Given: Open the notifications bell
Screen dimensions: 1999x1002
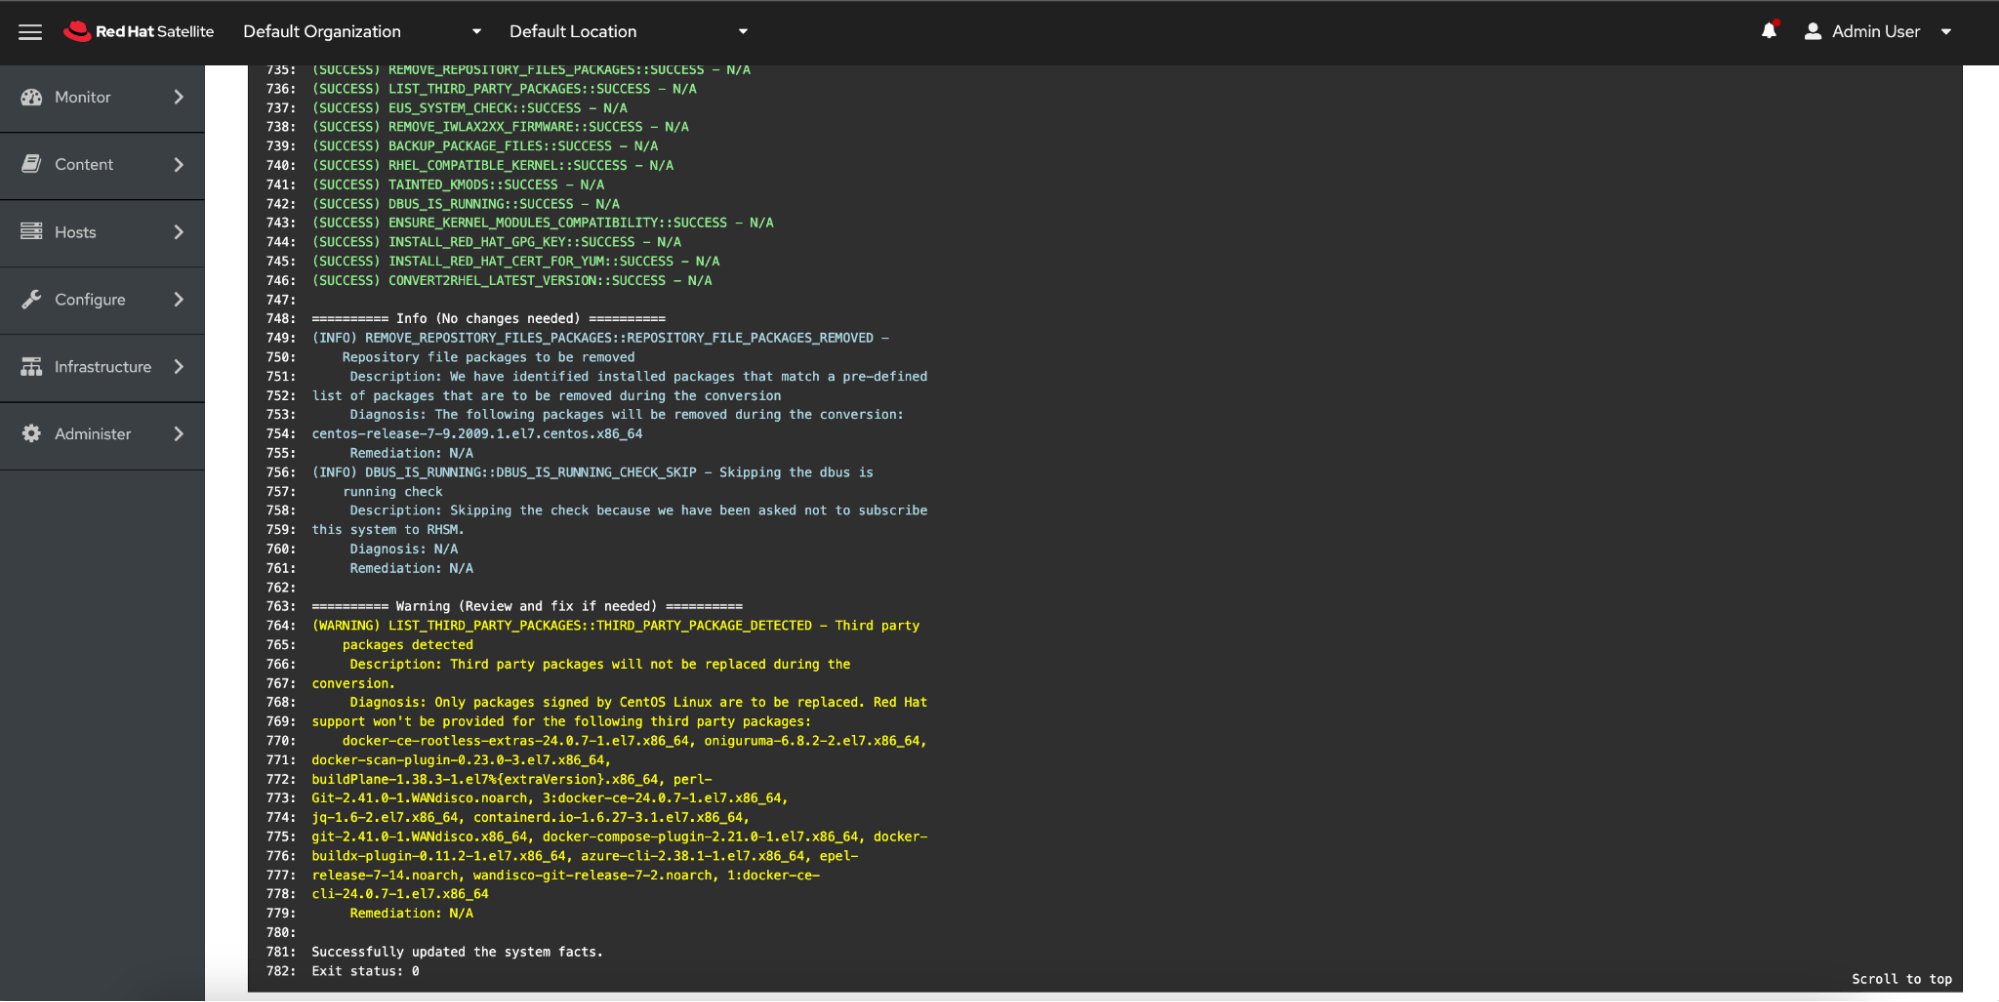Looking at the screenshot, I should pyautogui.click(x=1768, y=31).
